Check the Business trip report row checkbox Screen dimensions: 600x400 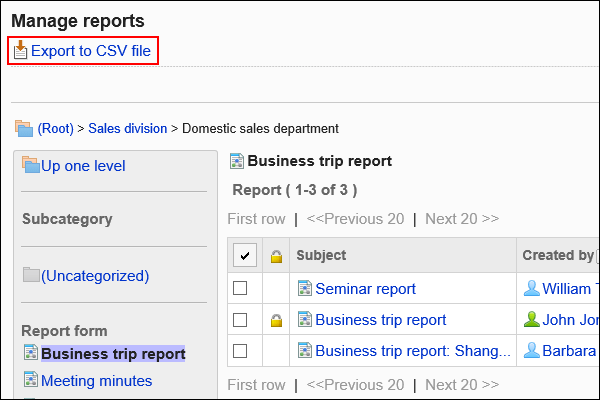click(240, 320)
